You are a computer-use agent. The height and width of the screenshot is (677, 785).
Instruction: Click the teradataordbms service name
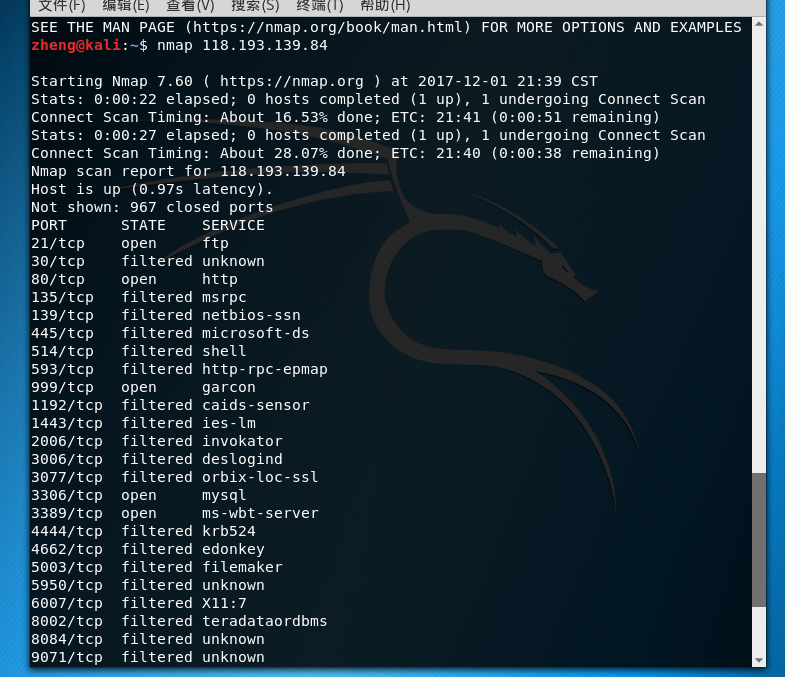pyautogui.click(x=265, y=622)
